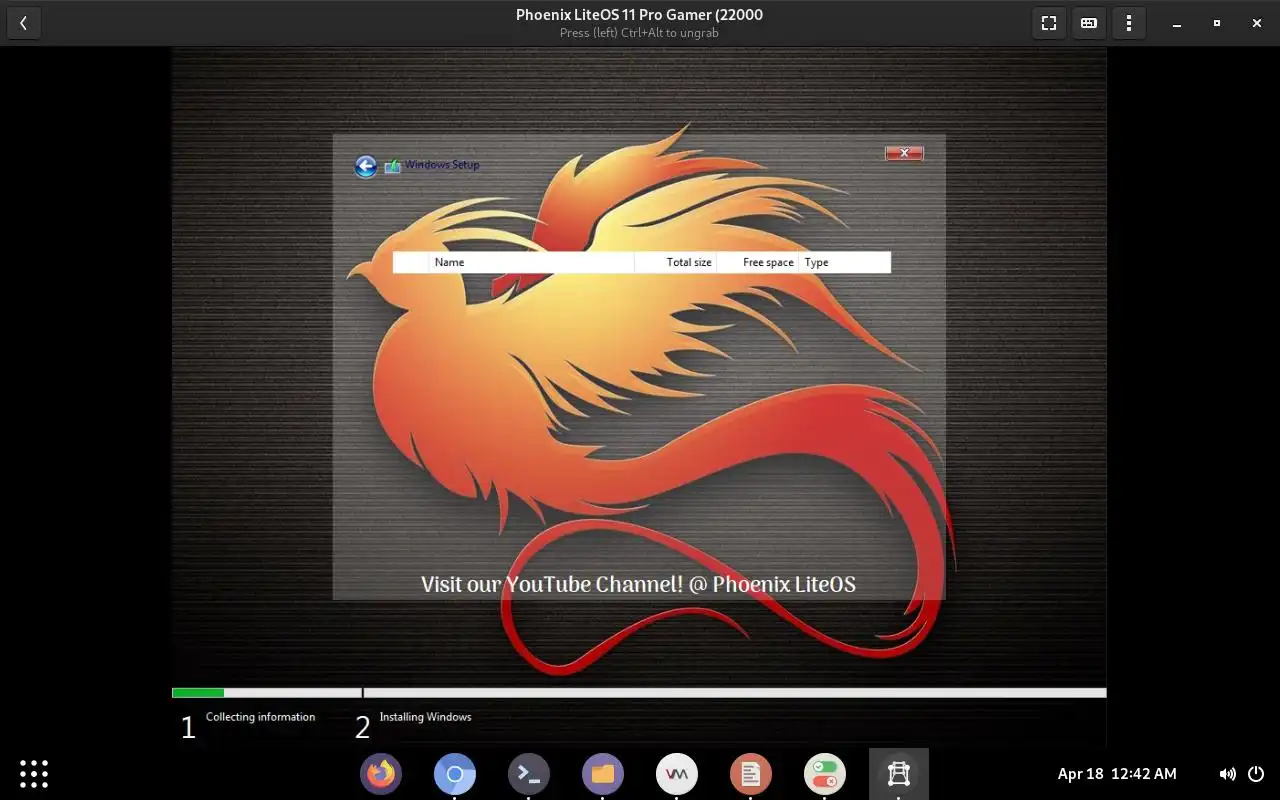Image resolution: width=1280 pixels, height=800 pixels.
Task: Launch Firefox from the dock
Action: (381, 774)
